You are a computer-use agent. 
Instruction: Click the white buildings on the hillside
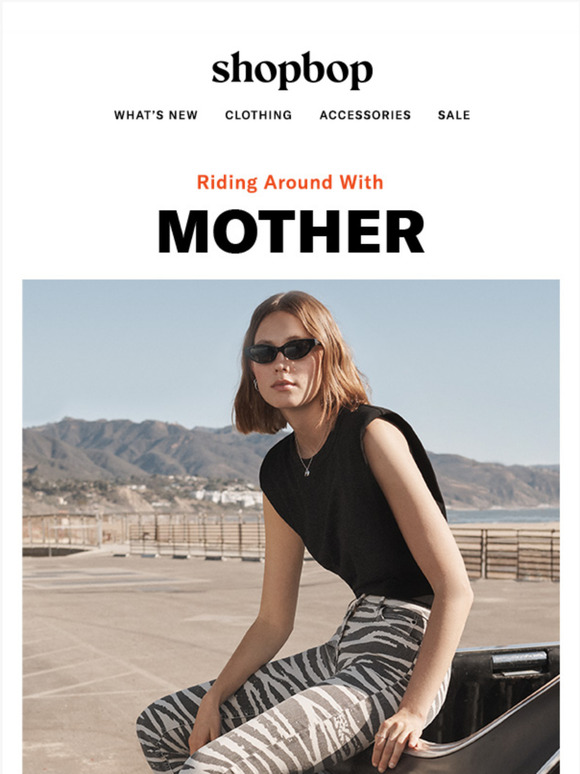tap(230, 496)
